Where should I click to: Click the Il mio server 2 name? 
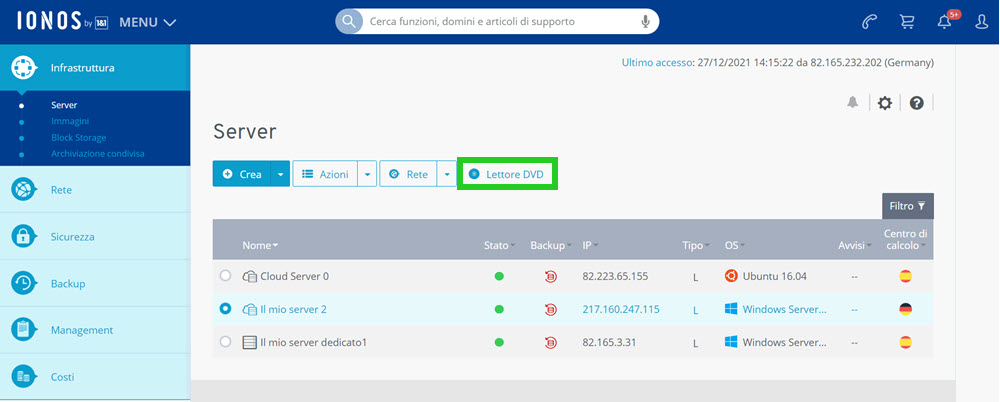(293, 309)
